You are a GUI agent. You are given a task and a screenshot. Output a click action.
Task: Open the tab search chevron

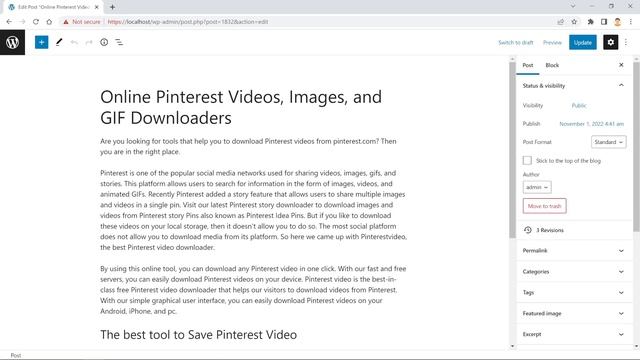click(x=573, y=6)
